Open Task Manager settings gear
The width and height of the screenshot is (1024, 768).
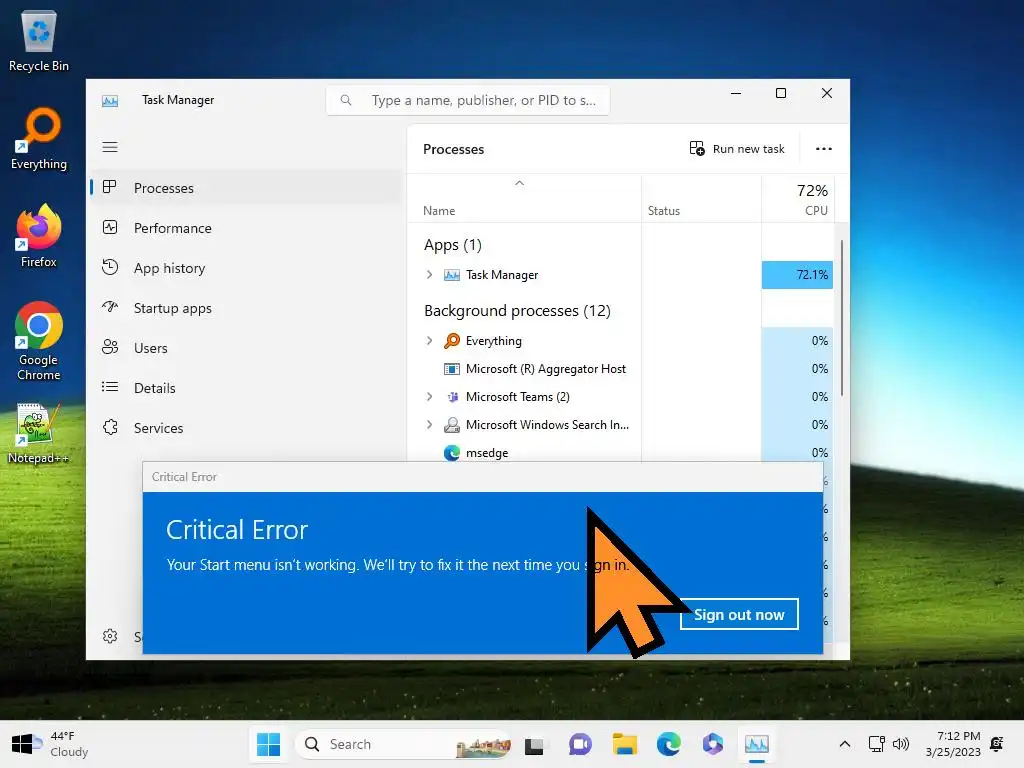coord(110,636)
